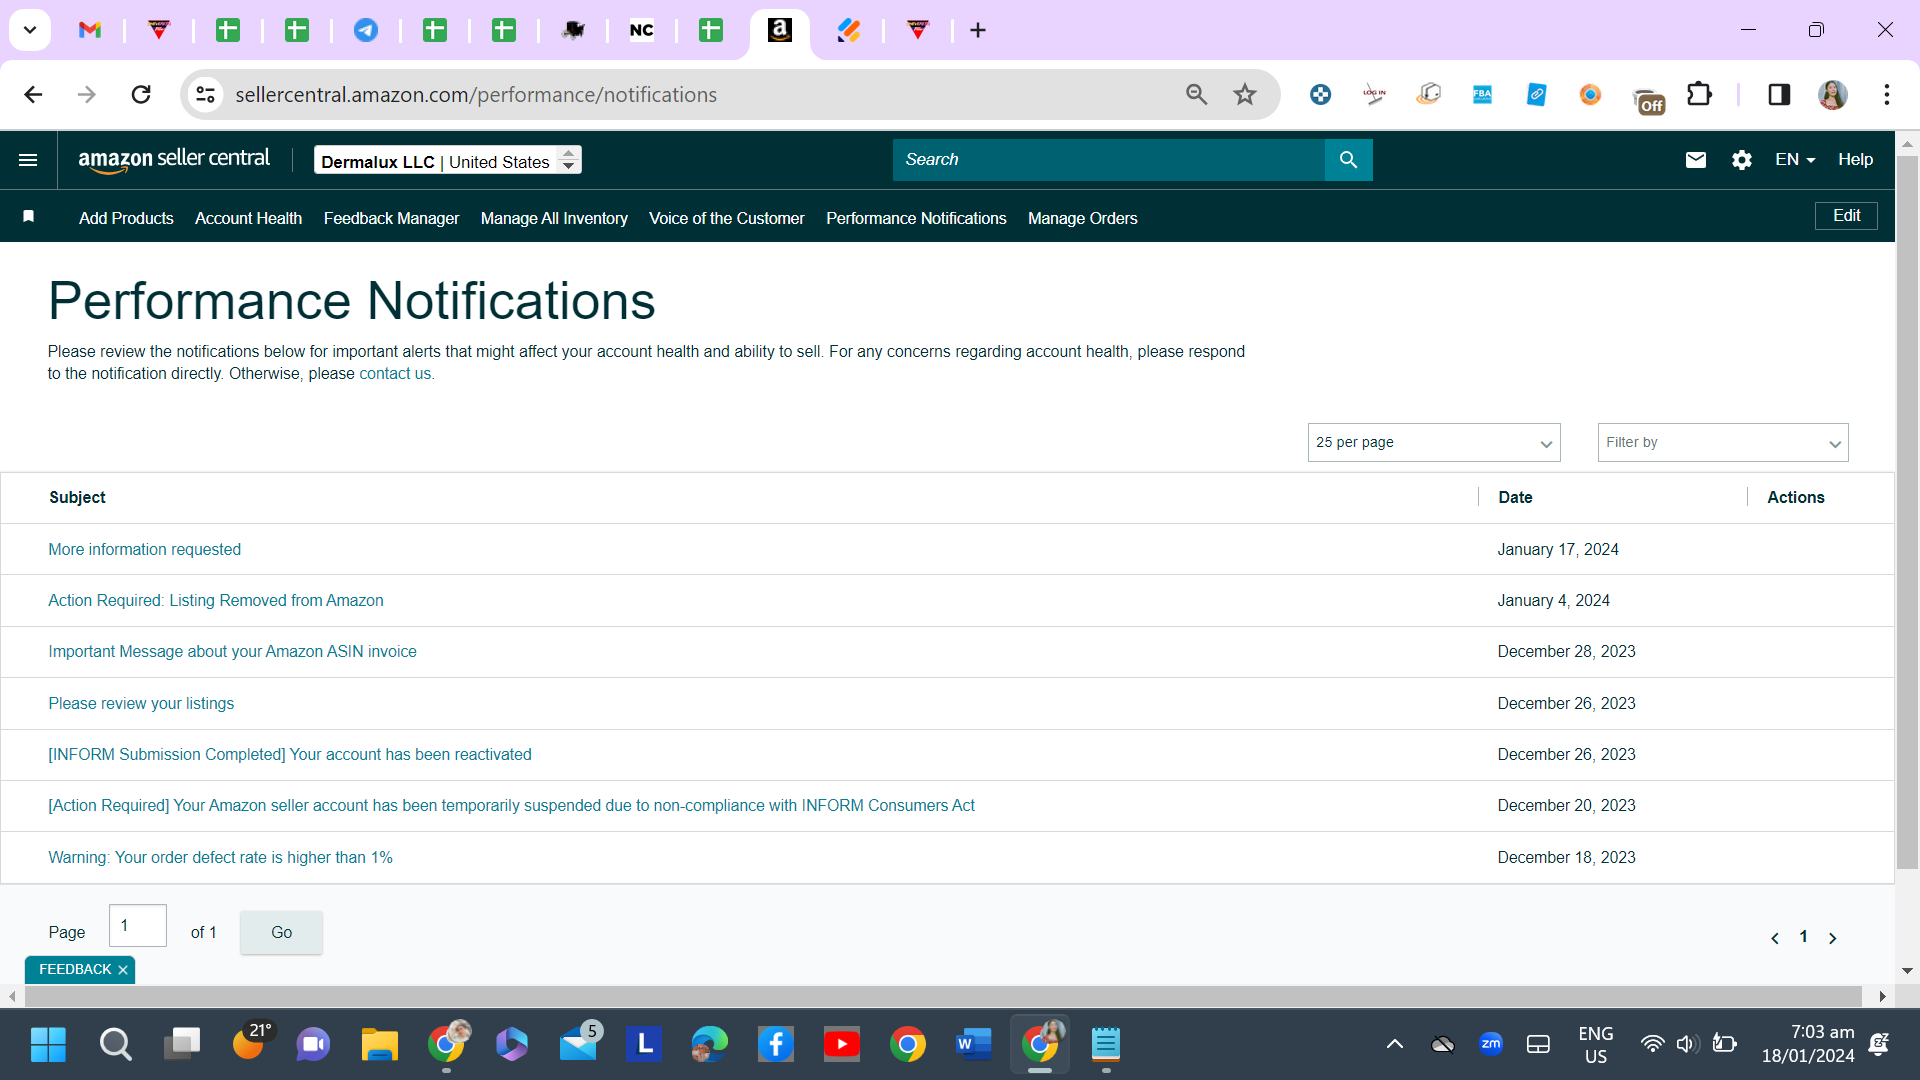Click the bookmark flag icon in navigation bar
The width and height of the screenshot is (1920, 1080).
[x=29, y=216]
